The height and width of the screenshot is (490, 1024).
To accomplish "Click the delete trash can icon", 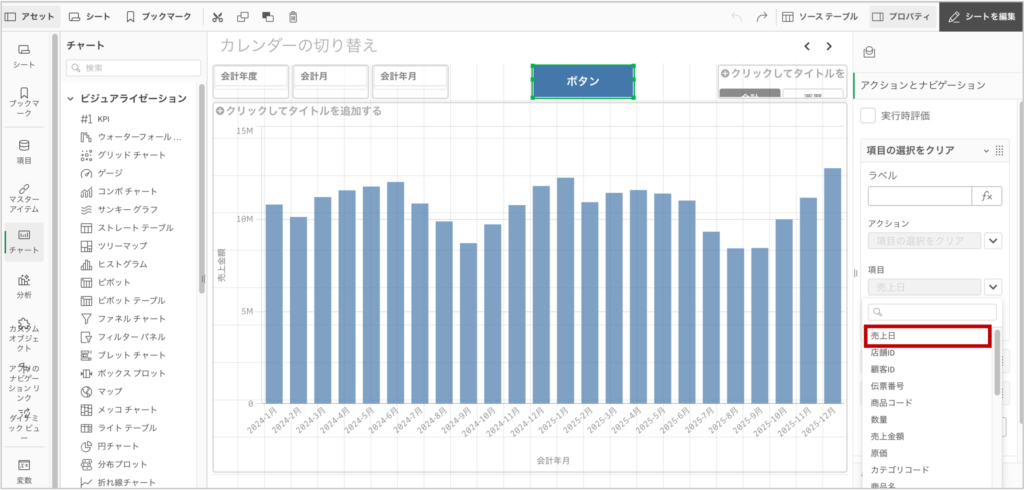I will pyautogui.click(x=293, y=17).
